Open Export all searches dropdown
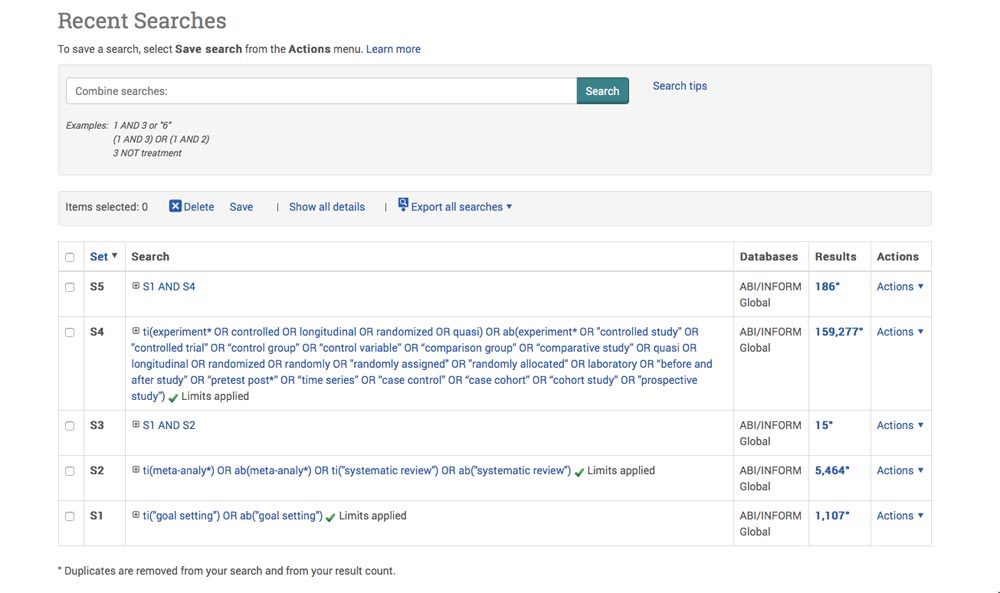 461,207
